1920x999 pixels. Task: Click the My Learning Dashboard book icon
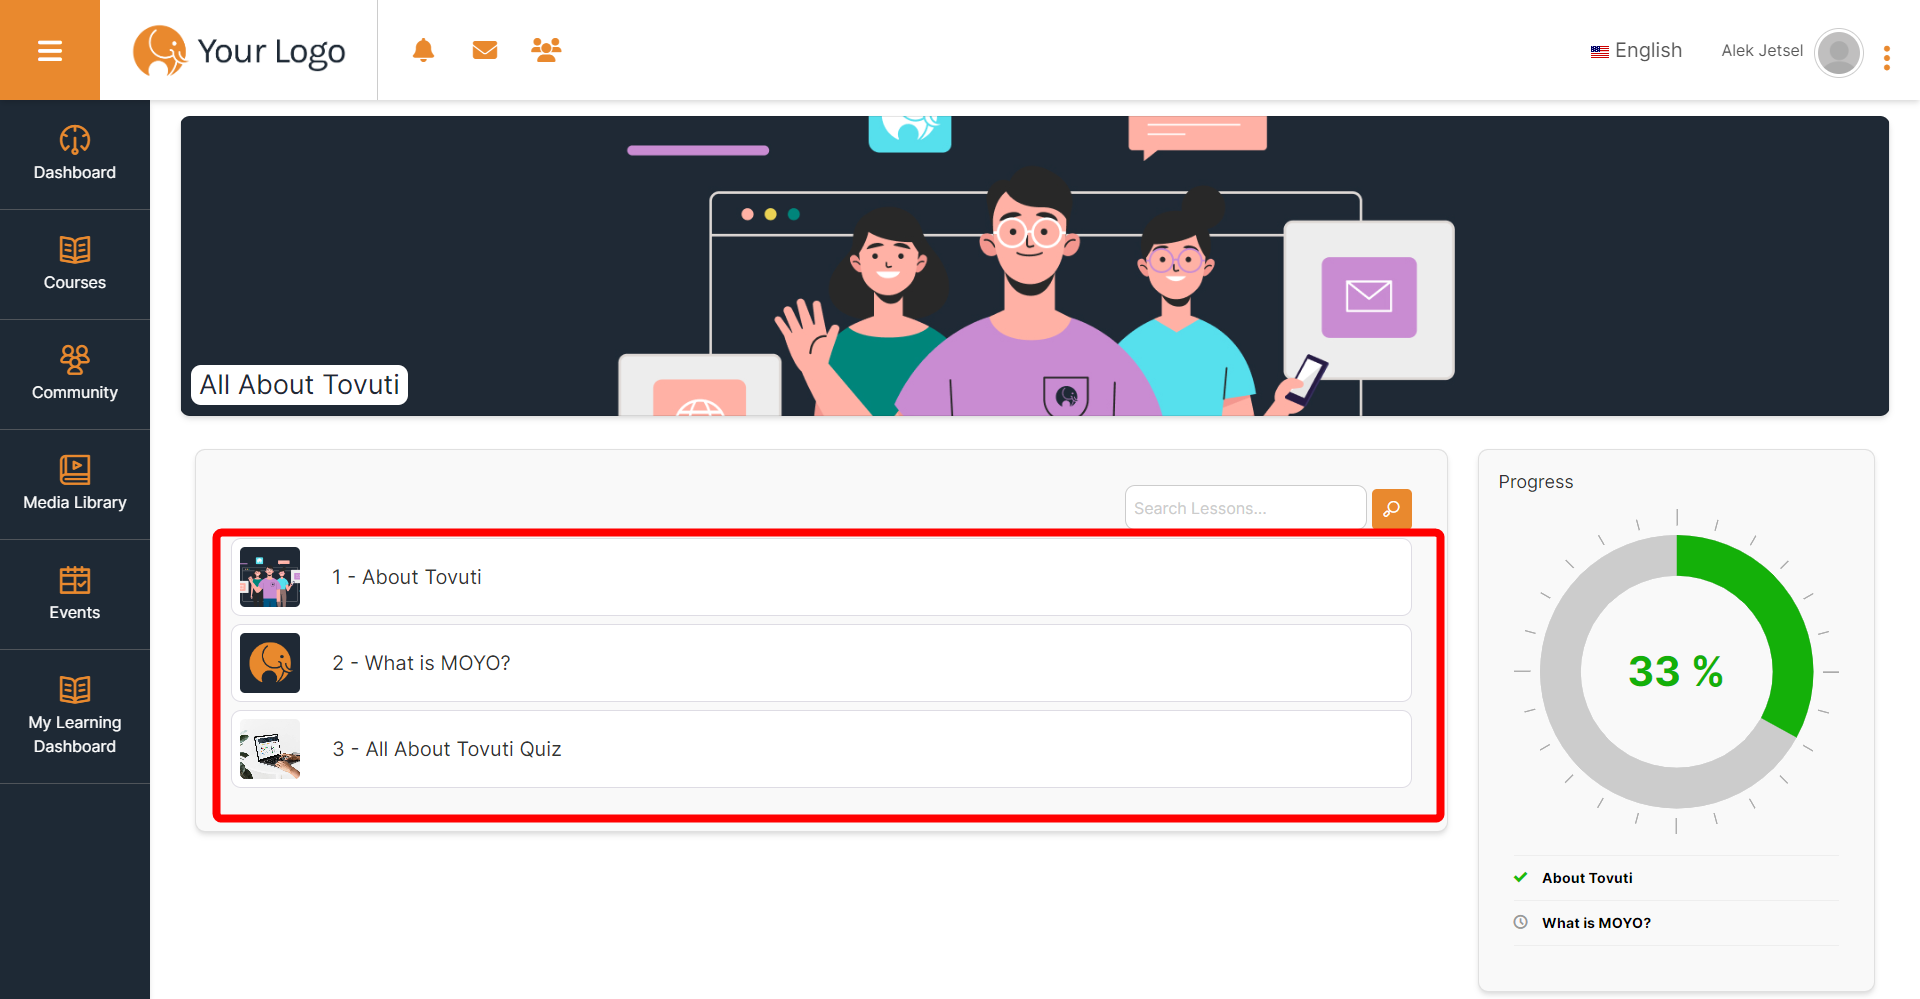75,690
